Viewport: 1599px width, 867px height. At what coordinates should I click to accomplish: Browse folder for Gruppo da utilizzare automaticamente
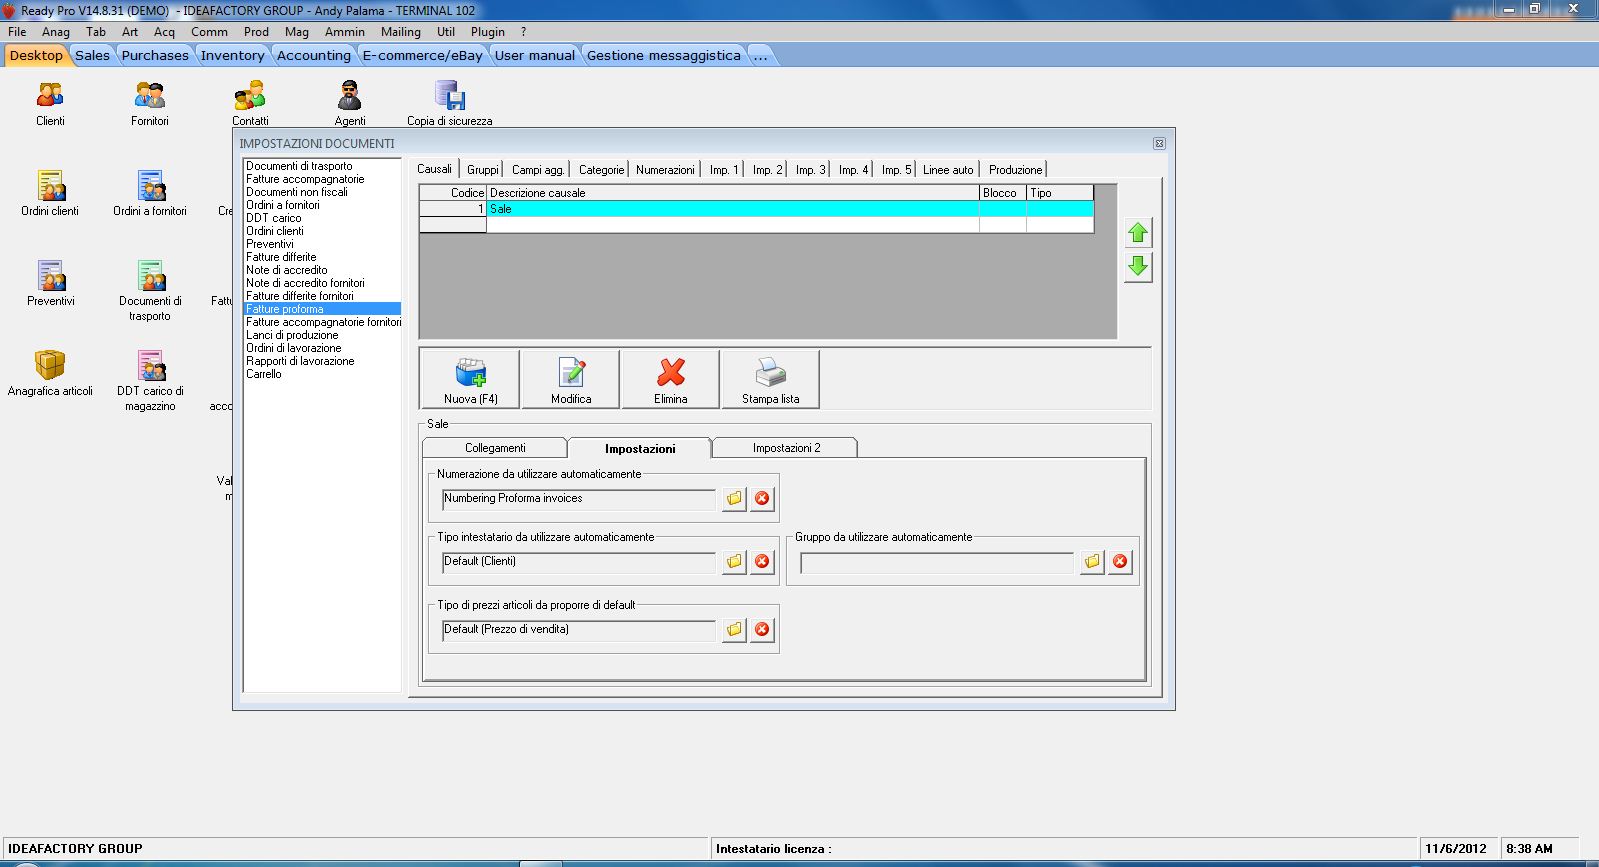pos(1092,561)
